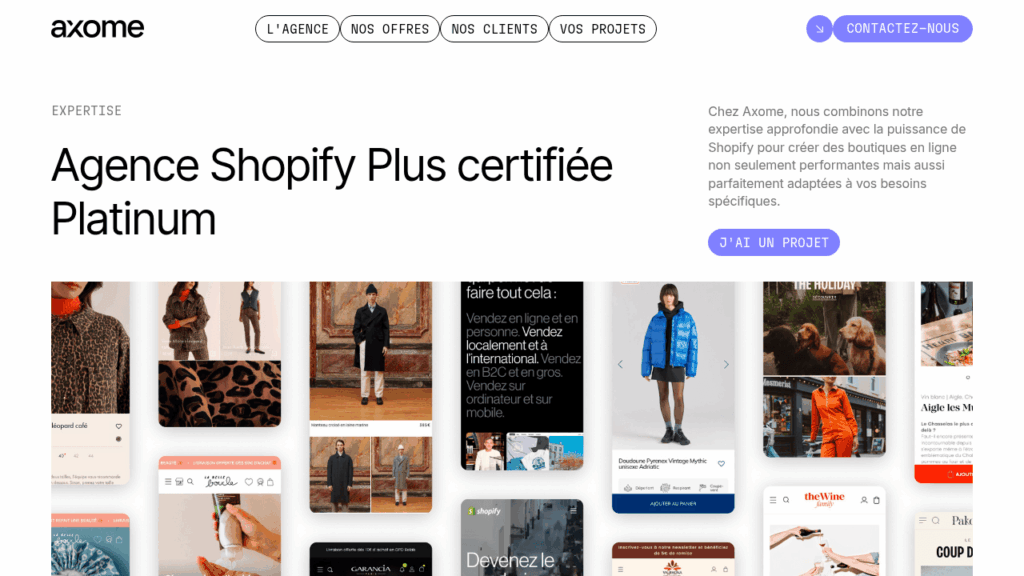
Task: Open the VOS PROJETS menu item
Action: pos(603,29)
